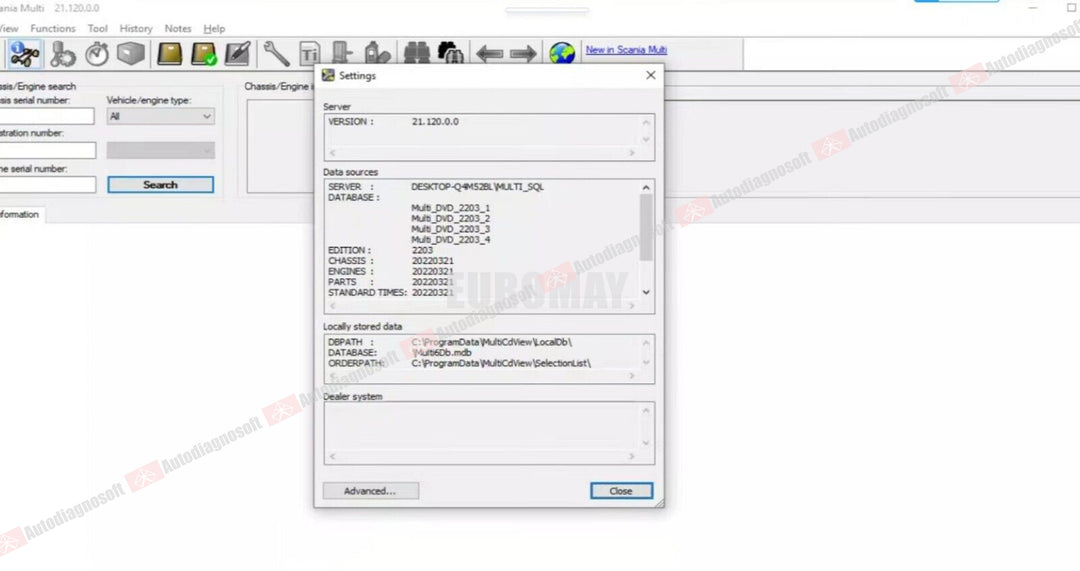Select the Multi_DVD_2203_2 database entry
Image resolution: width=1080 pixels, height=571 pixels.
tap(450, 218)
